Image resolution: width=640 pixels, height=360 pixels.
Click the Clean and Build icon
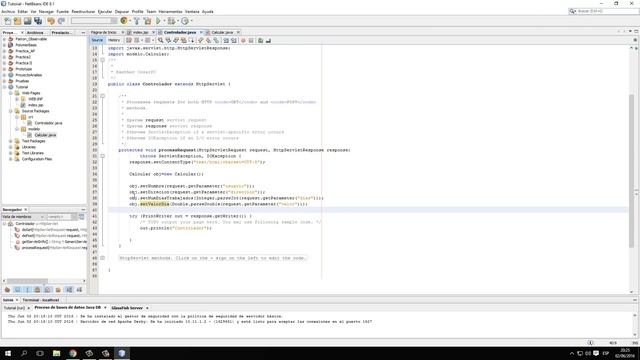coord(147,21)
